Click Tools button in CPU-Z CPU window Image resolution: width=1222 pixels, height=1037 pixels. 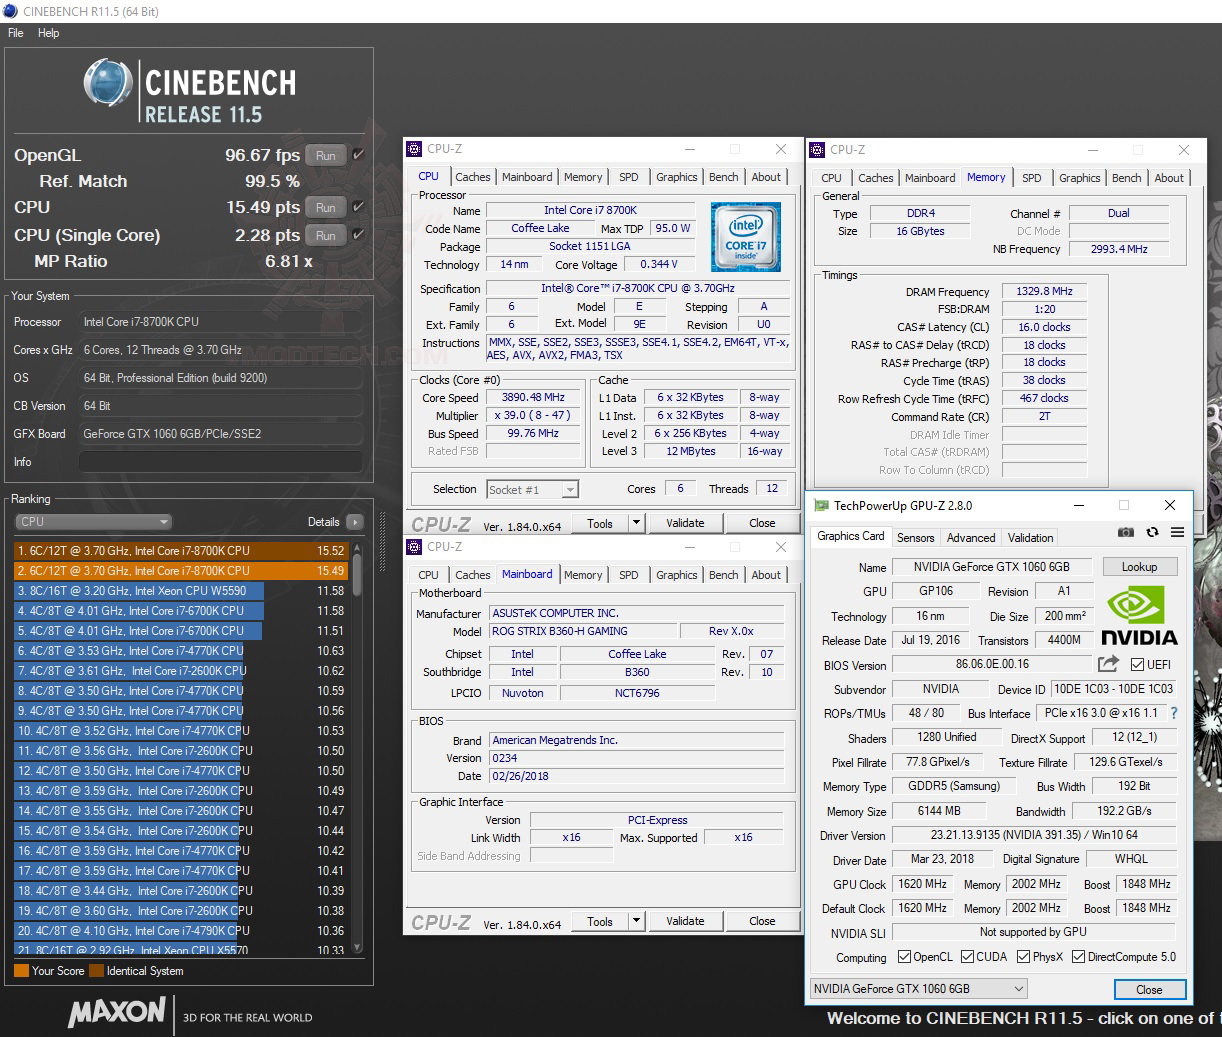(600, 522)
